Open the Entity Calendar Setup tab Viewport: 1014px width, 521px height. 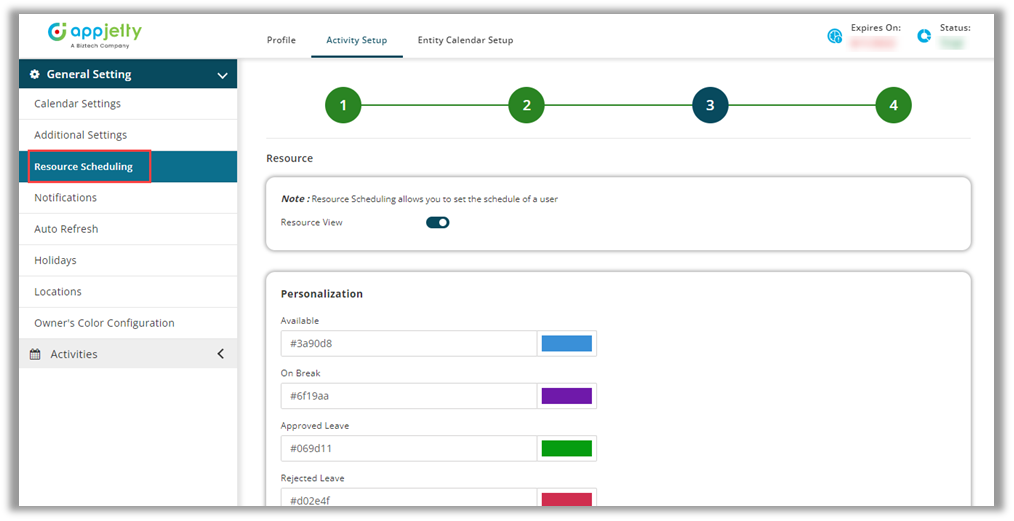tap(465, 41)
